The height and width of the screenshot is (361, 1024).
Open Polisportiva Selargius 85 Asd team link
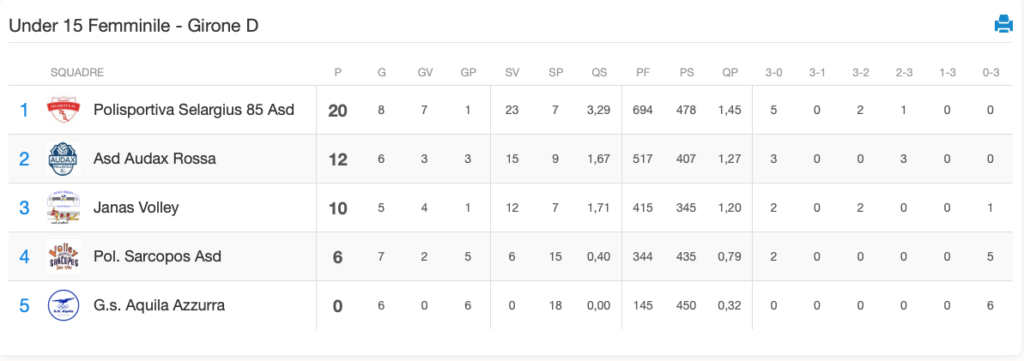click(194, 110)
